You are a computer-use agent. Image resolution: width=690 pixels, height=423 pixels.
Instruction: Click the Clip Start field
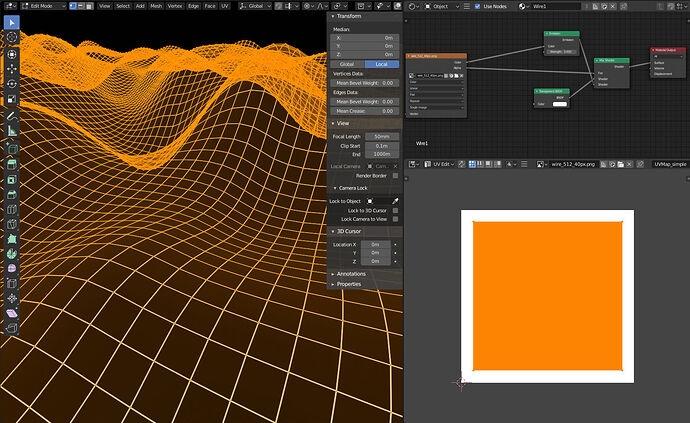pos(382,146)
